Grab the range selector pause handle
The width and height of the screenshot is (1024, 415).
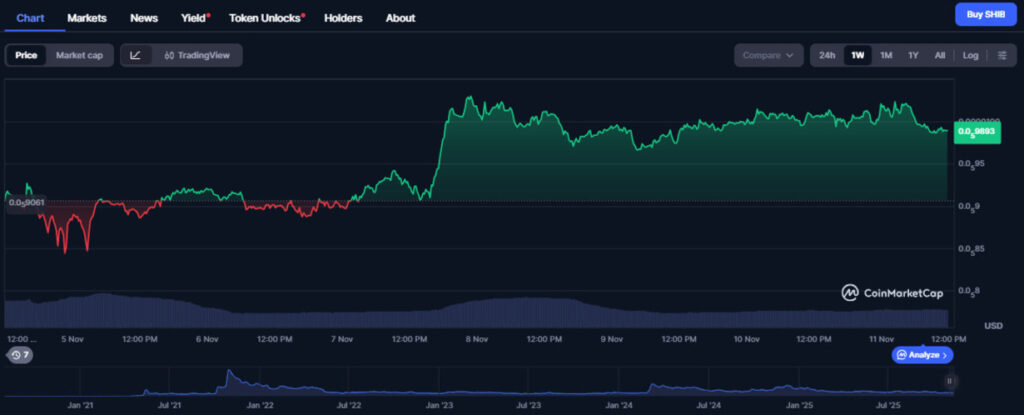pos(950,381)
